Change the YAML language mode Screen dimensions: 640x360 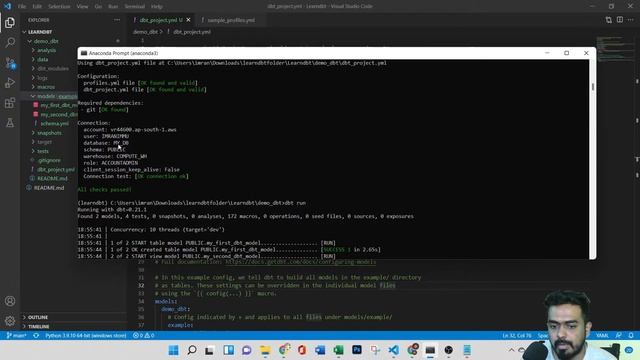[602, 336]
